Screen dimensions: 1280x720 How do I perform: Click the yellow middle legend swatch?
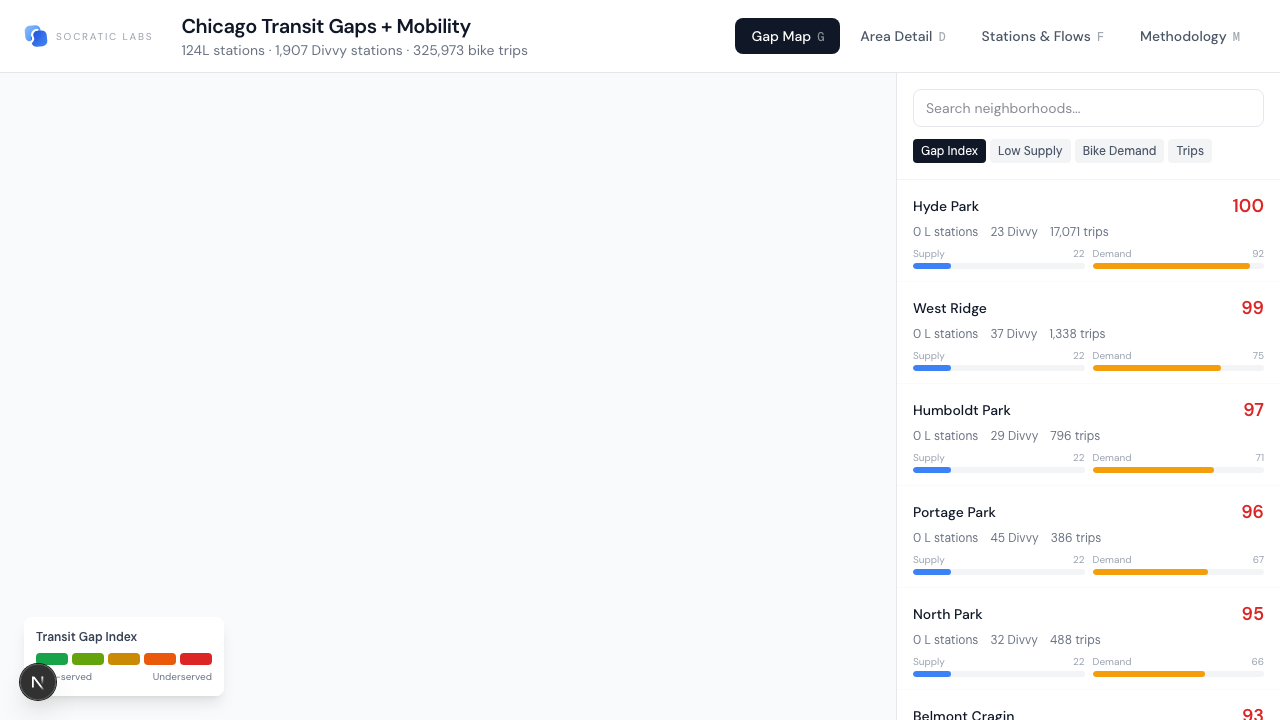(124, 659)
